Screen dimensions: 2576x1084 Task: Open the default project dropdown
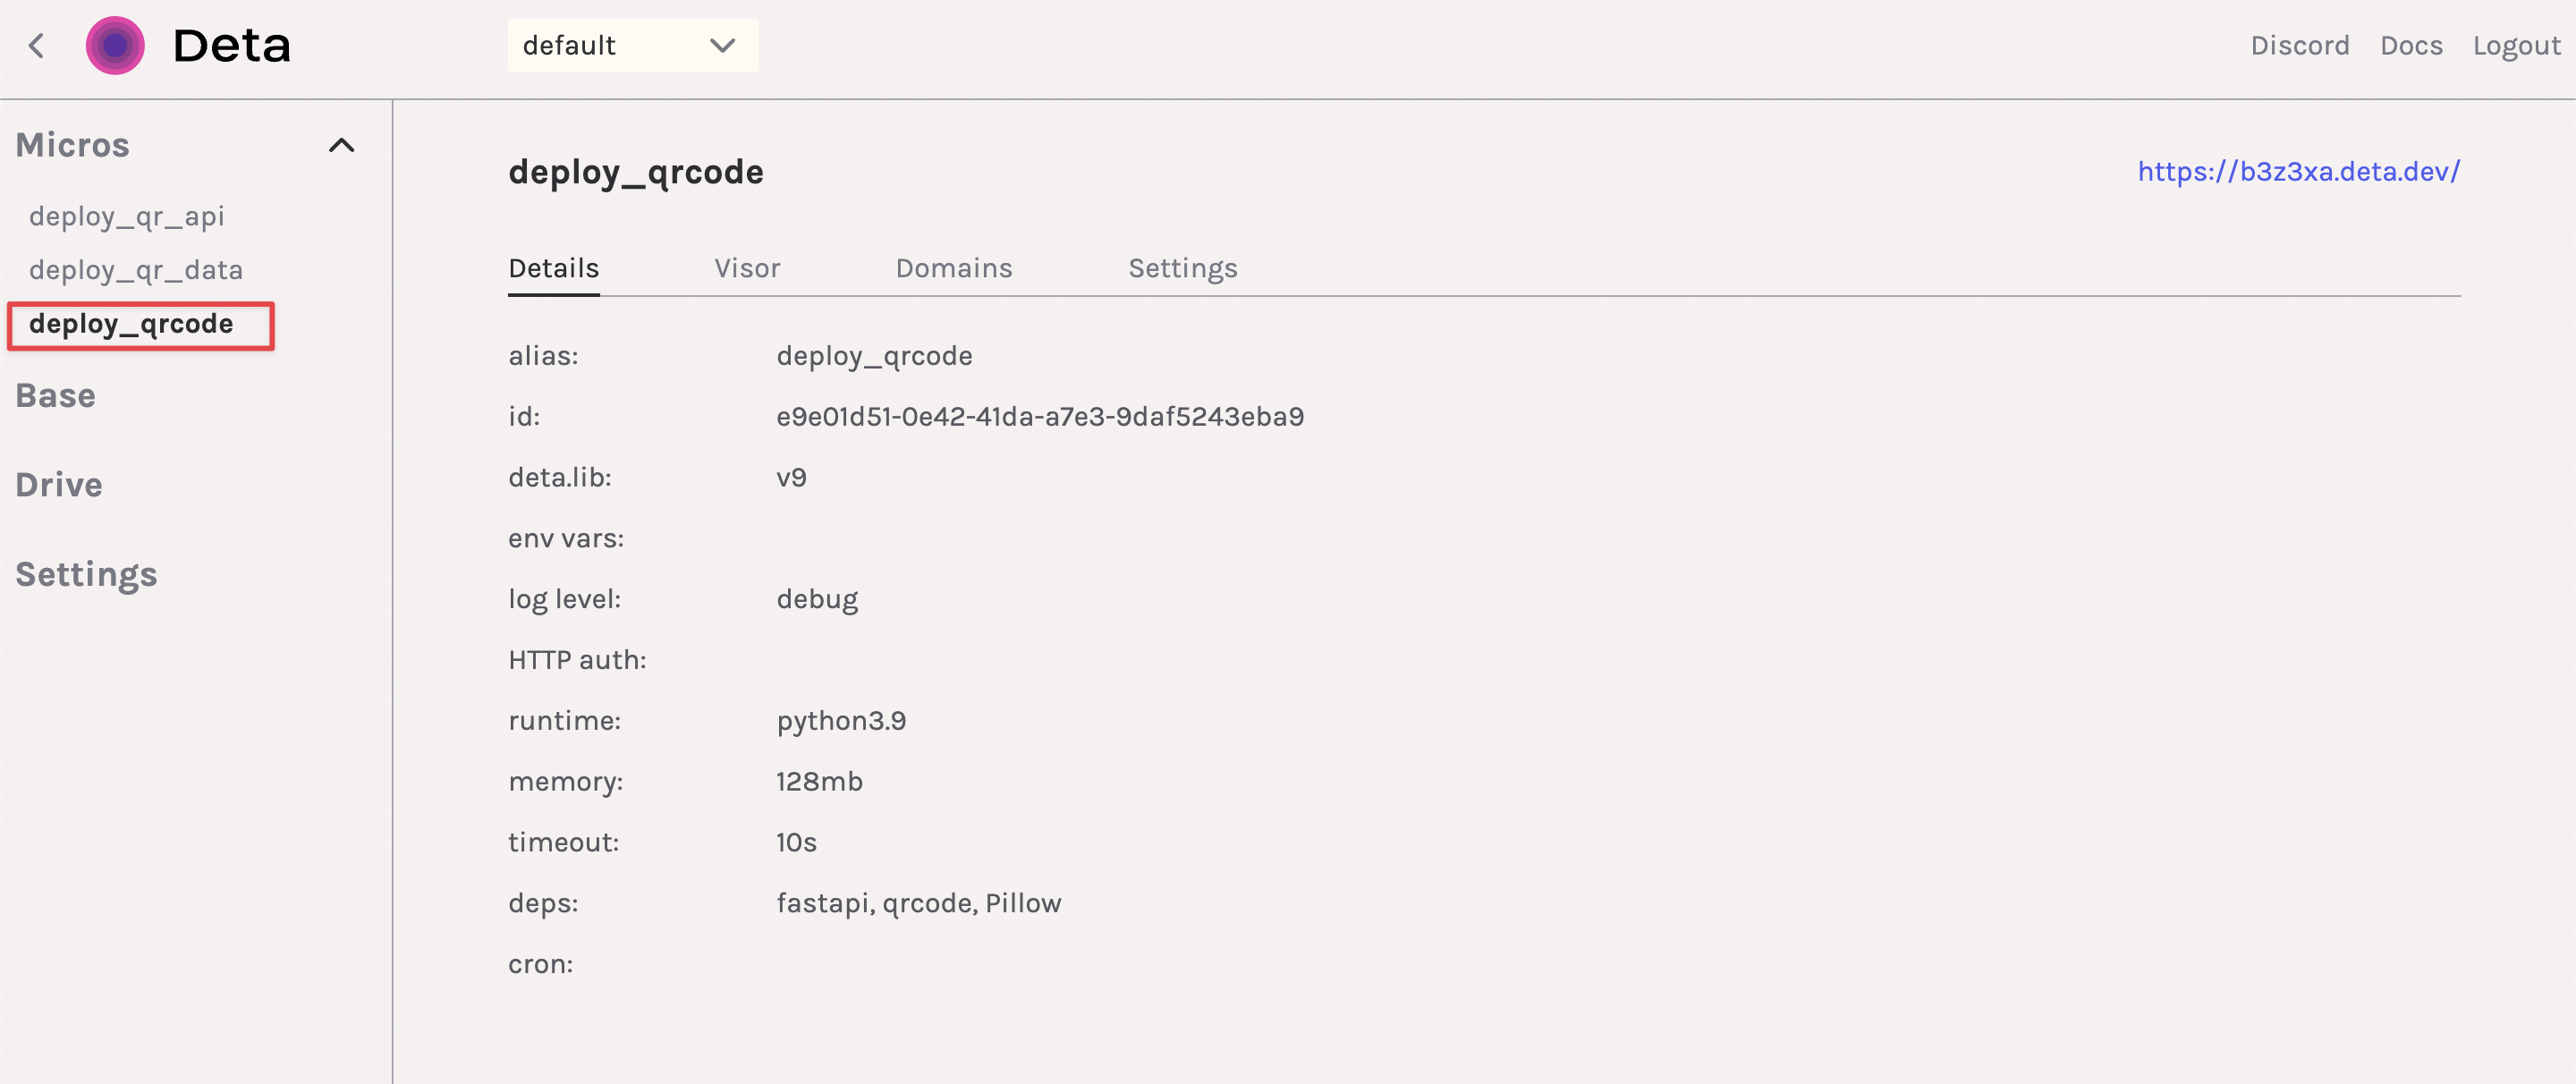[x=632, y=46]
